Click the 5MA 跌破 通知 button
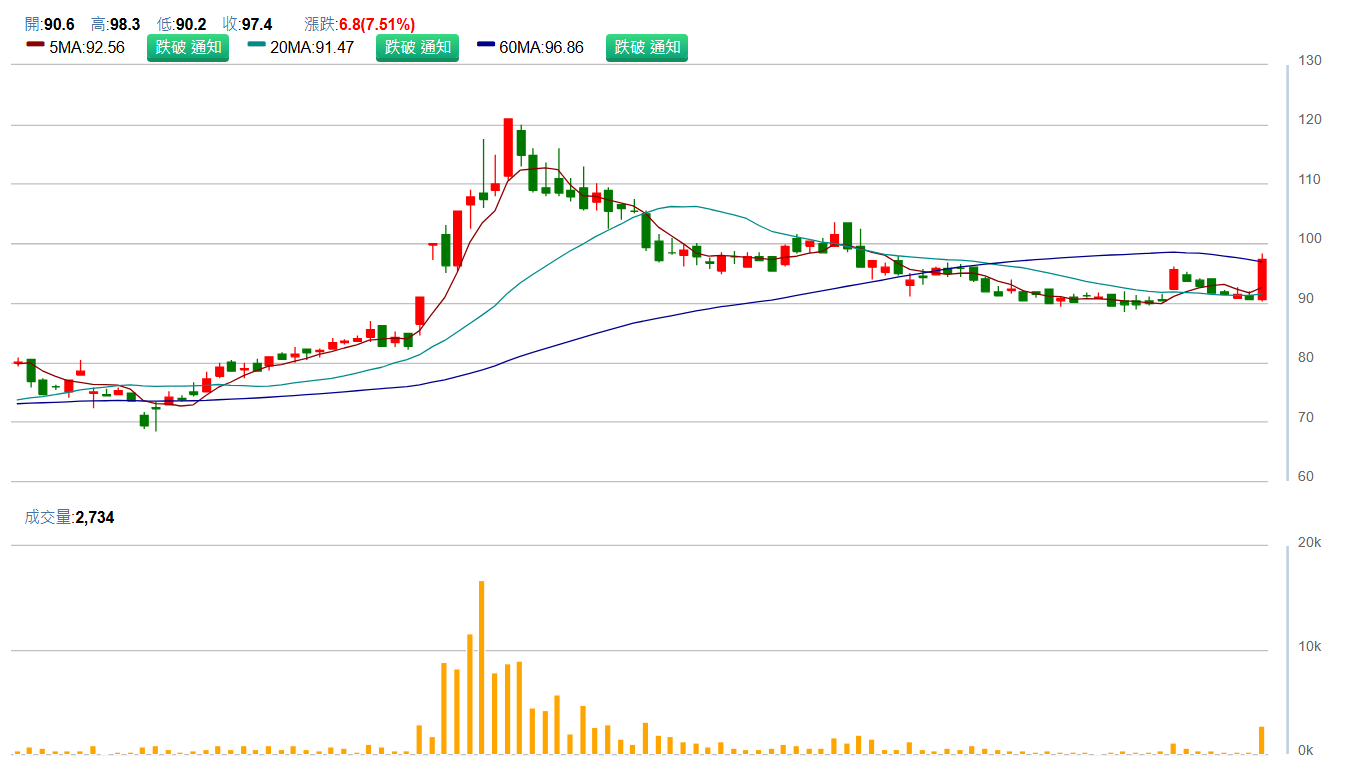 (187, 47)
